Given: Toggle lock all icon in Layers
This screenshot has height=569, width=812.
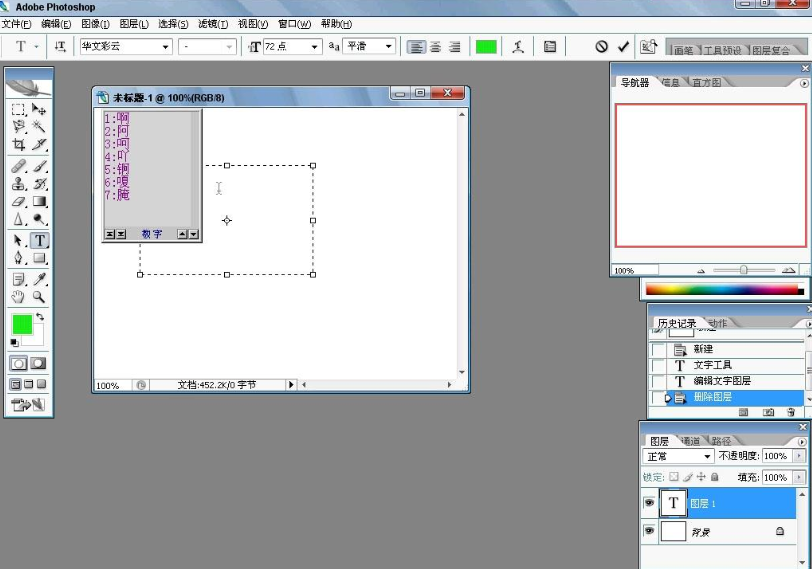Looking at the screenshot, I should pos(715,477).
